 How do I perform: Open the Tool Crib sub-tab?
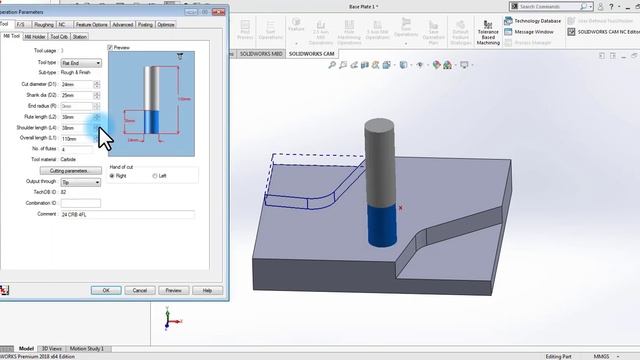point(59,37)
